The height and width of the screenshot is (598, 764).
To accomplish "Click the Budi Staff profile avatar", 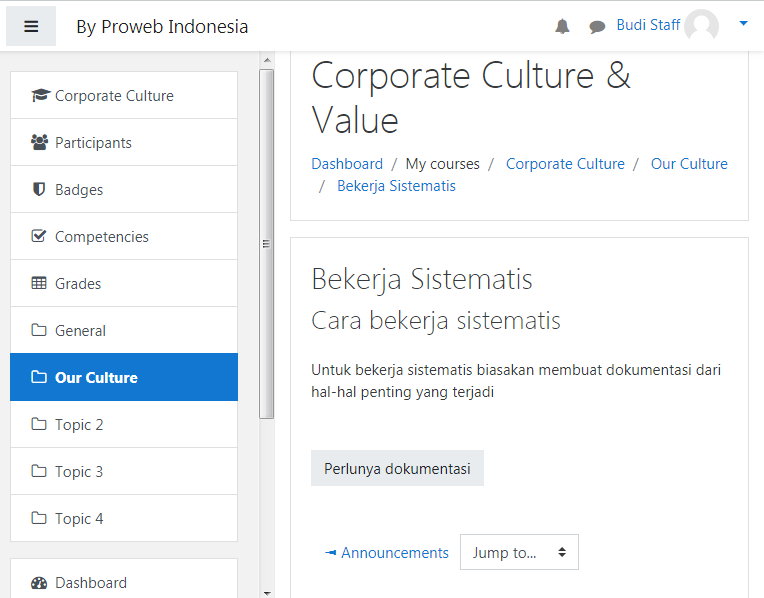I will coord(701,25).
